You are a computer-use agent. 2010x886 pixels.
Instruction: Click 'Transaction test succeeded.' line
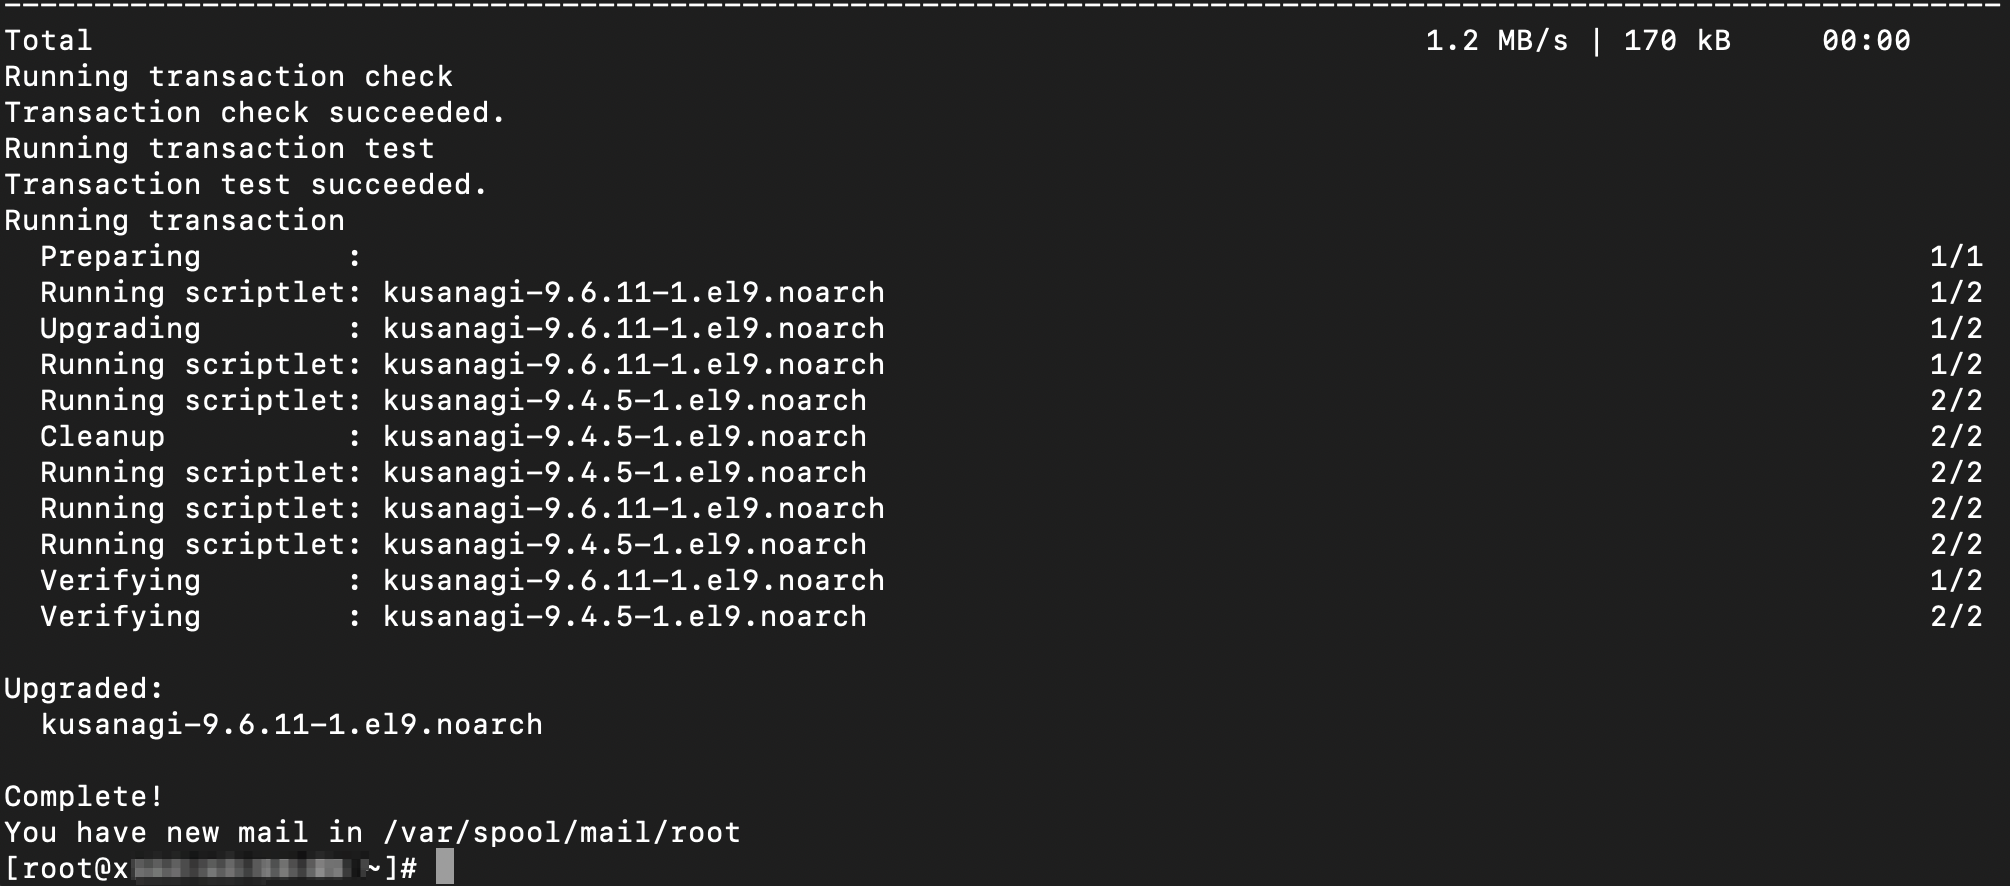point(246,184)
